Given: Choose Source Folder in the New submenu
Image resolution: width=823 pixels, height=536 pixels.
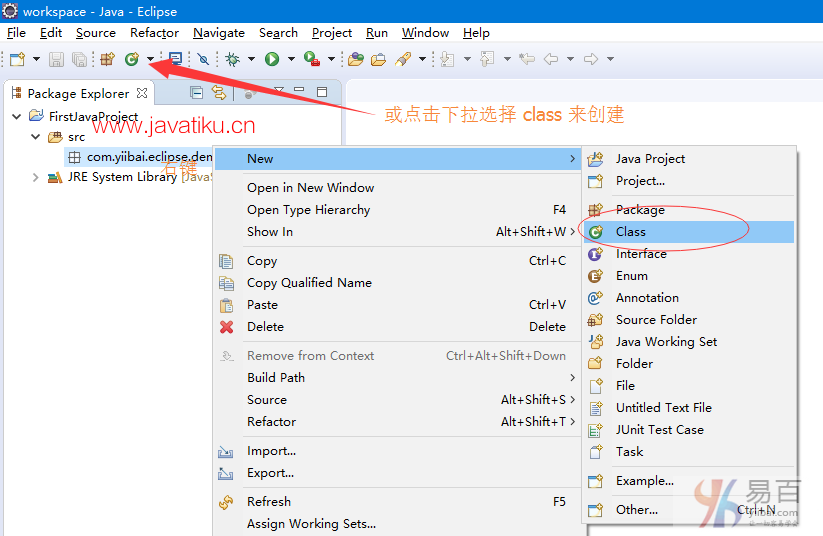Looking at the screenshot, I should [x=689, y=320].
